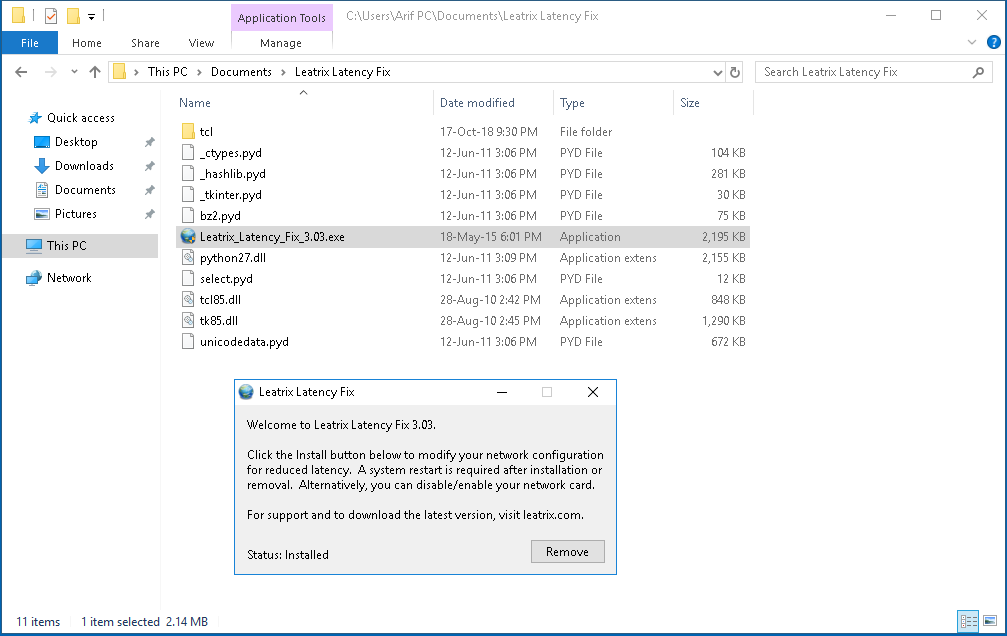
Task: Click the 2,195 KB size cell
Action: (724, 236)
